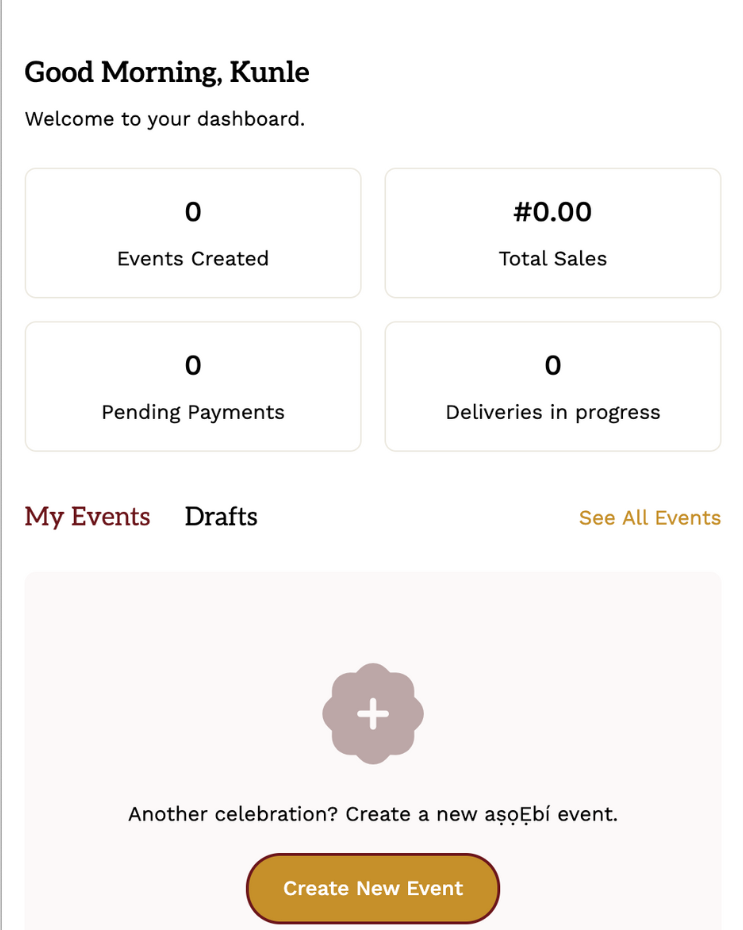Image resolution: width=743 pixels, height=930 pixels.
Task: Click the Good Morning, Kunle heading
Action: 166,72
